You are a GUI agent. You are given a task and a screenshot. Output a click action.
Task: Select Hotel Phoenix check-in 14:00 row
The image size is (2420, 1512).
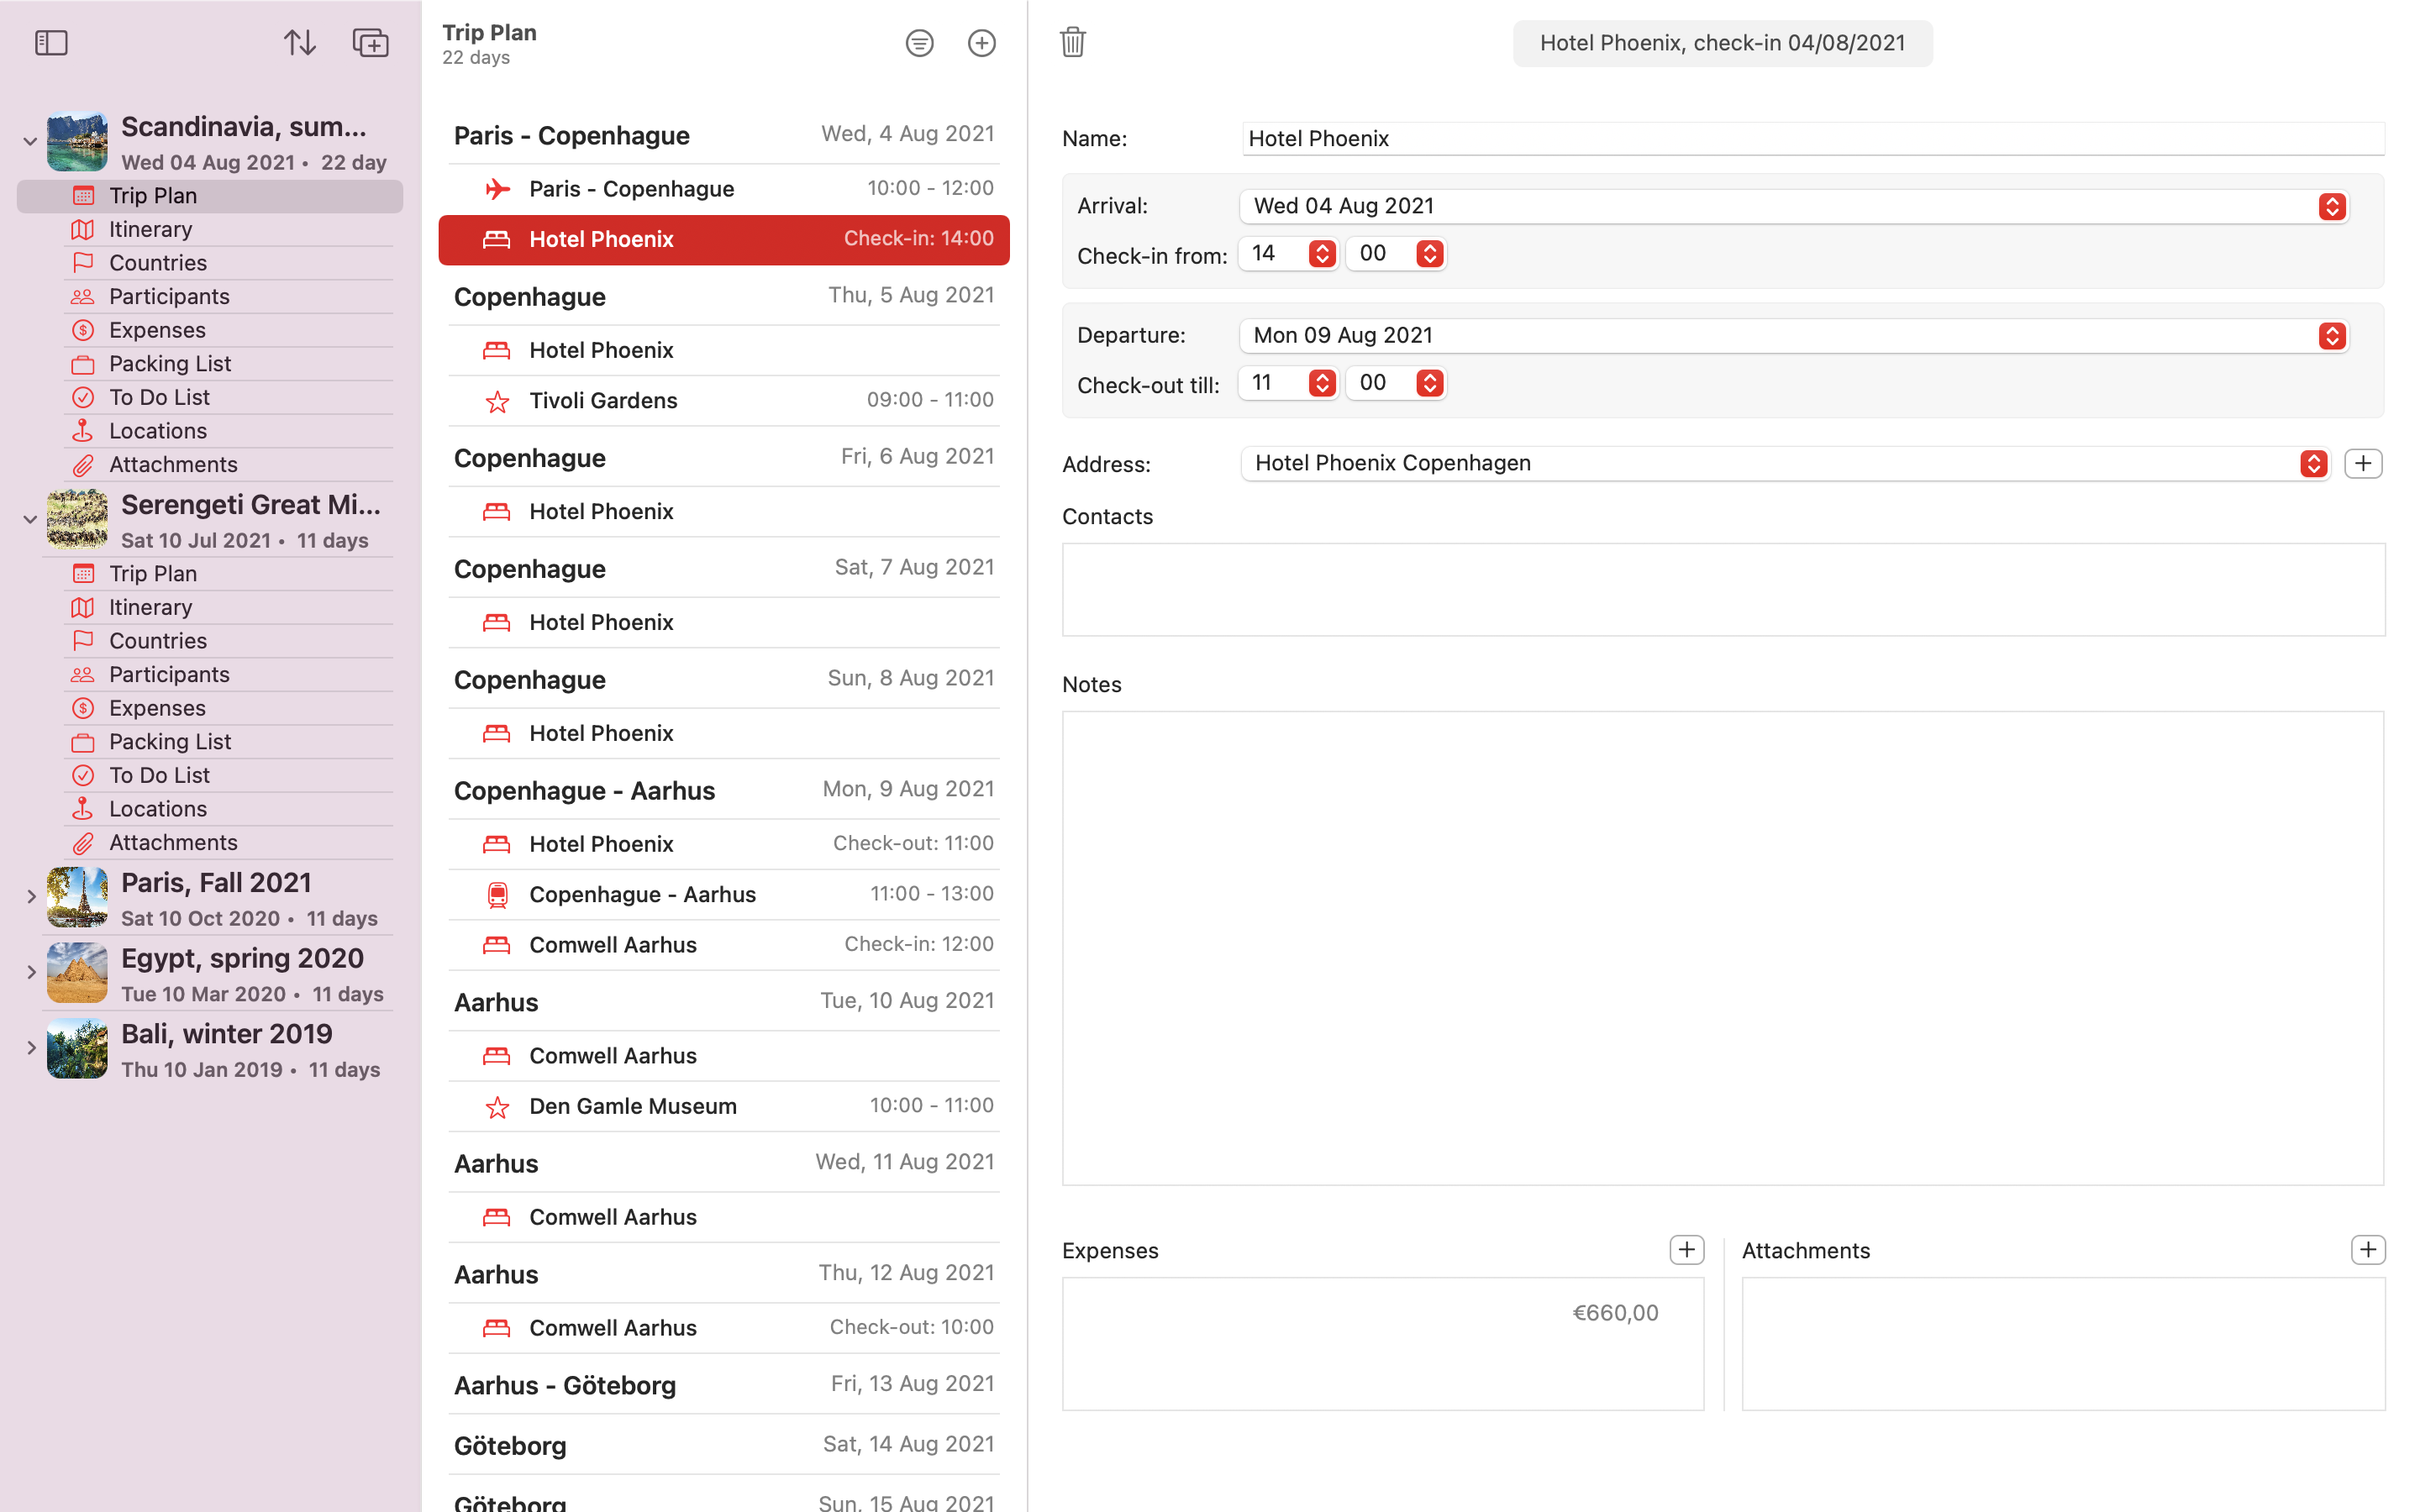[x=724, y=240]
